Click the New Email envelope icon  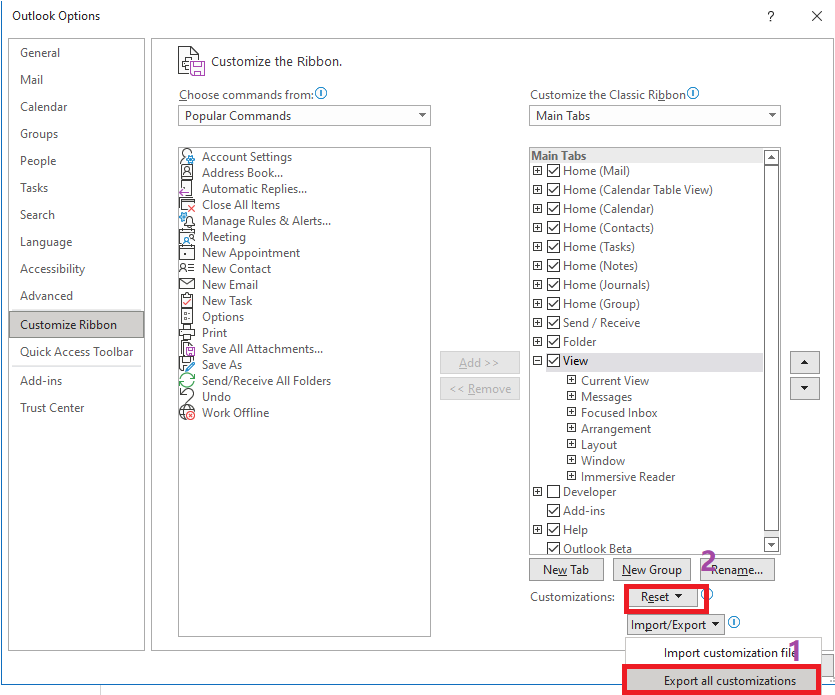[x=187, y=284]
